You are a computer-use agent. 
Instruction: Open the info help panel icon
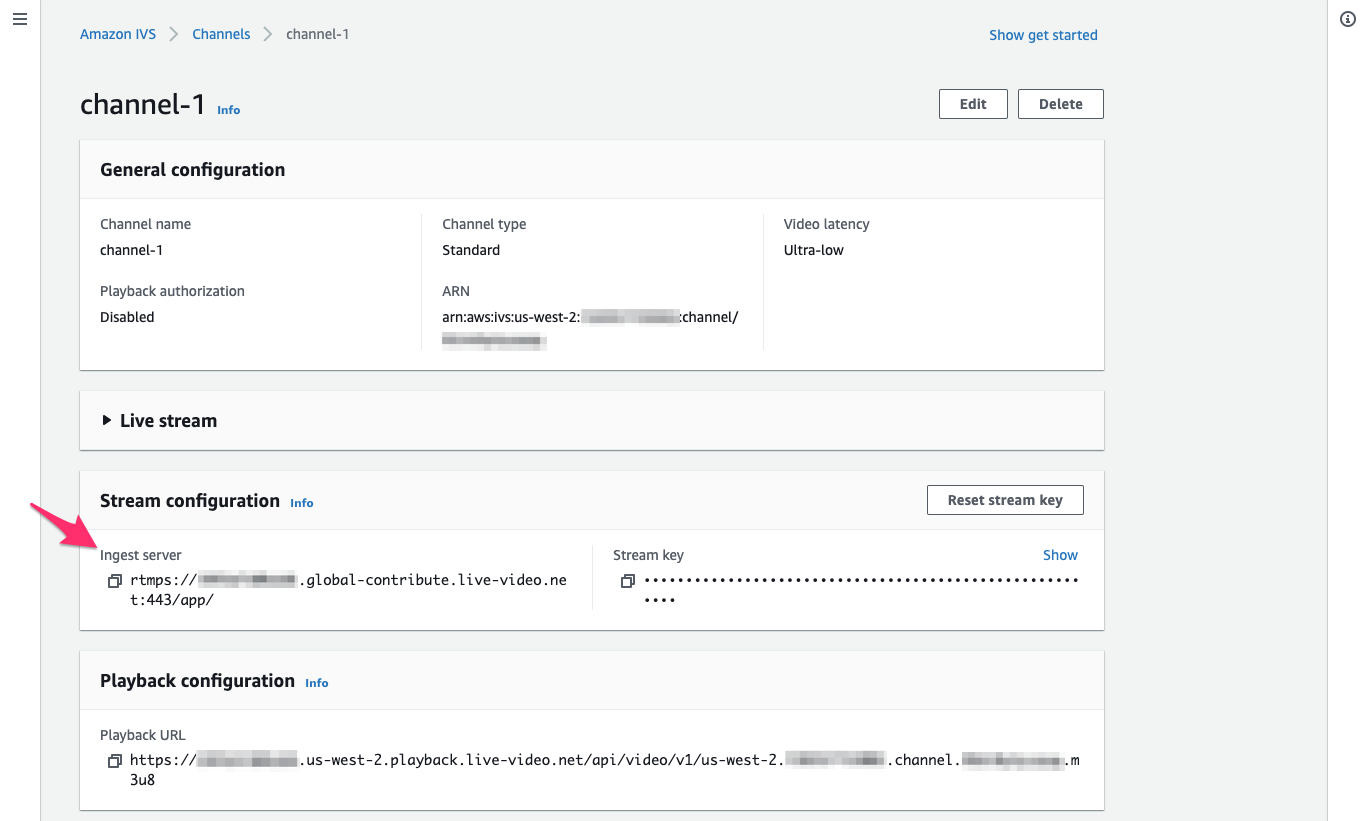(x=1348, y=20)
